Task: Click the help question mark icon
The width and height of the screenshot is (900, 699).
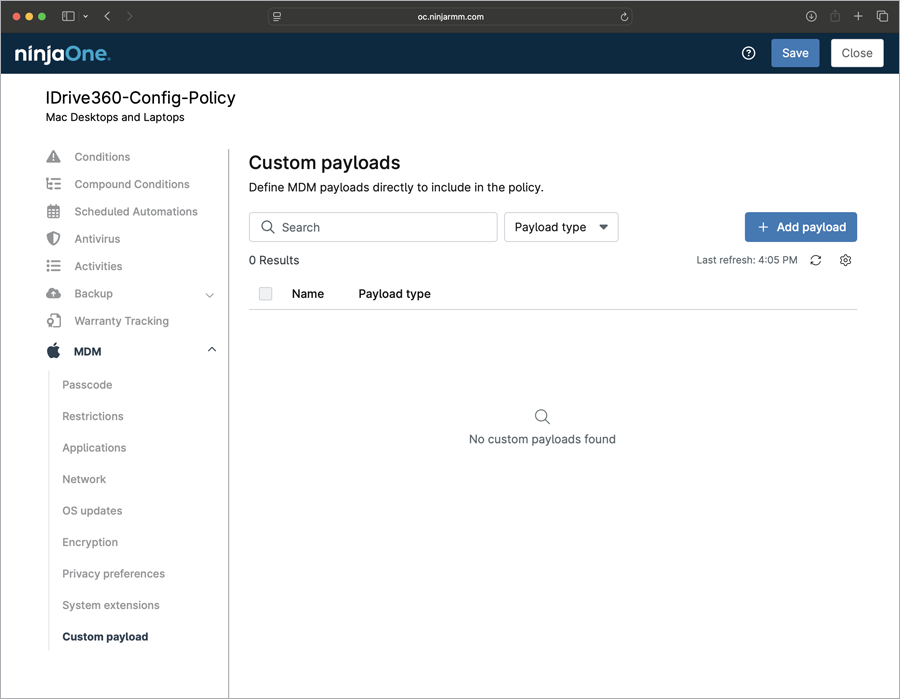Action: (x=748, y=53)
